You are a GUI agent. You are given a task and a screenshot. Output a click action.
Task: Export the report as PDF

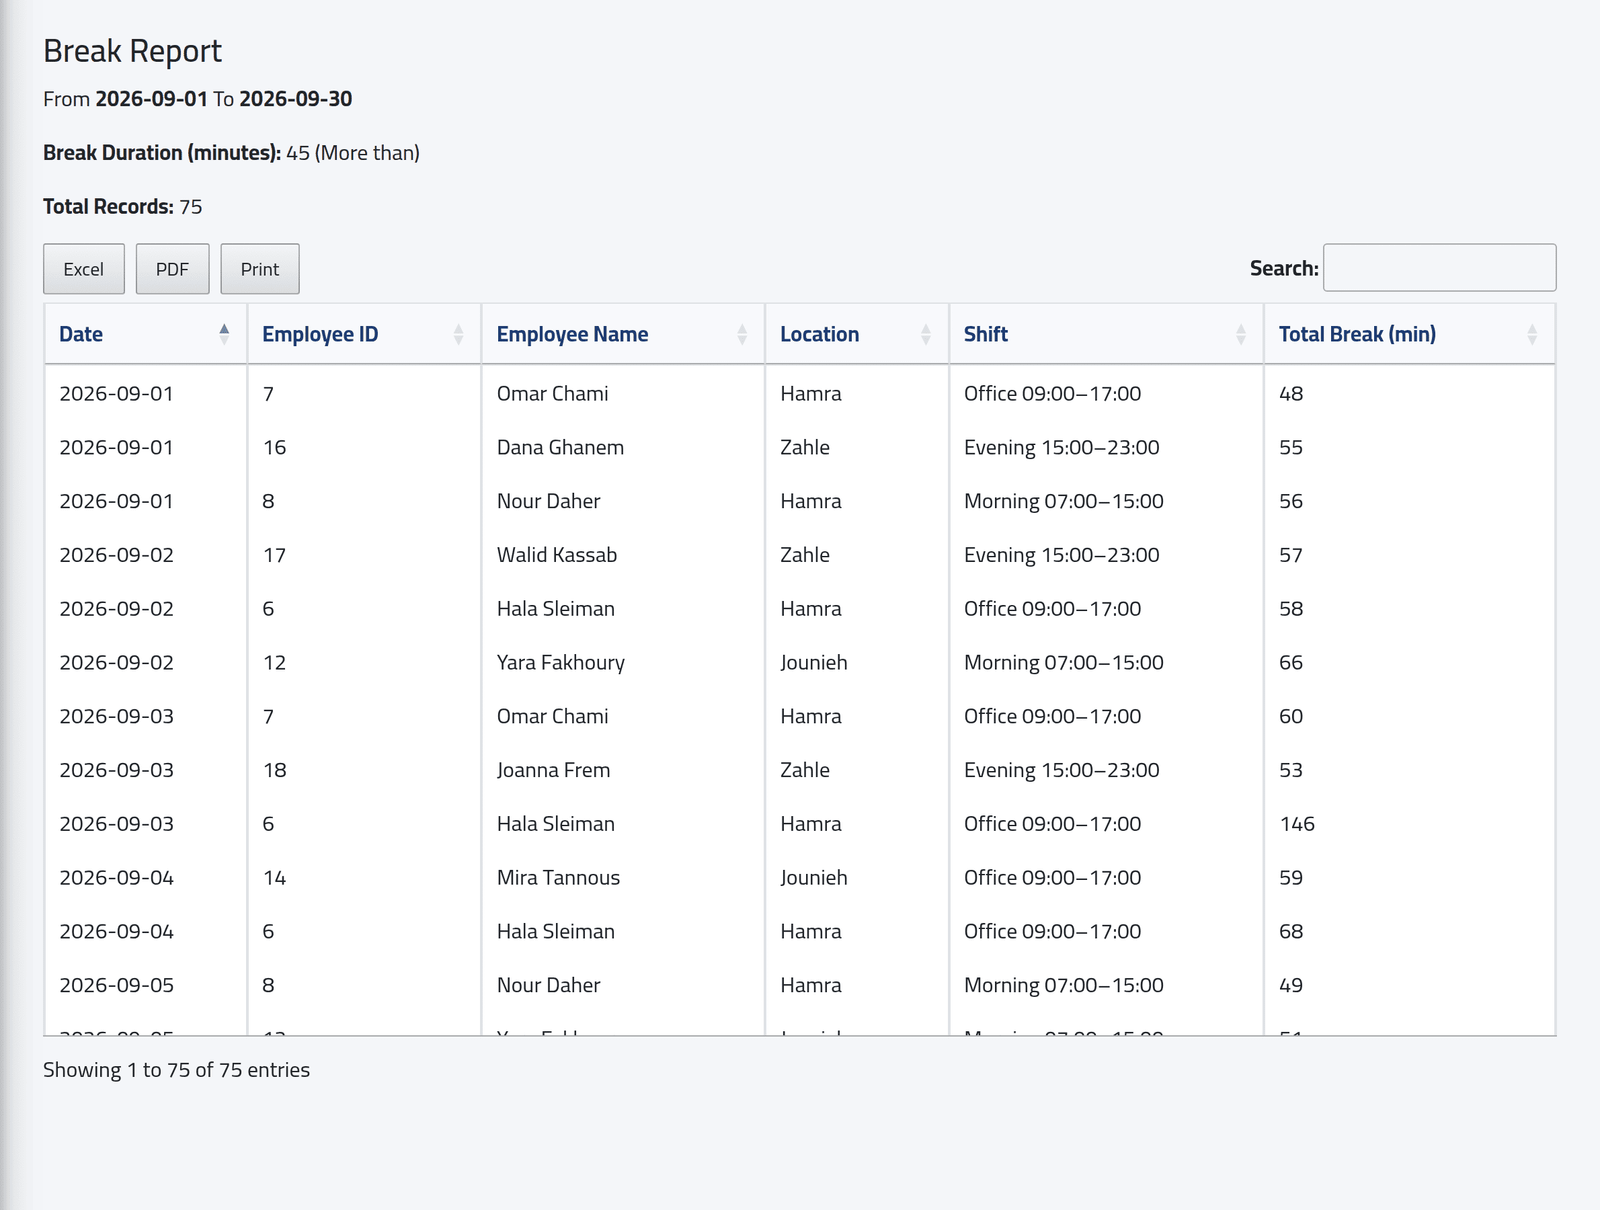coord(172,269)
